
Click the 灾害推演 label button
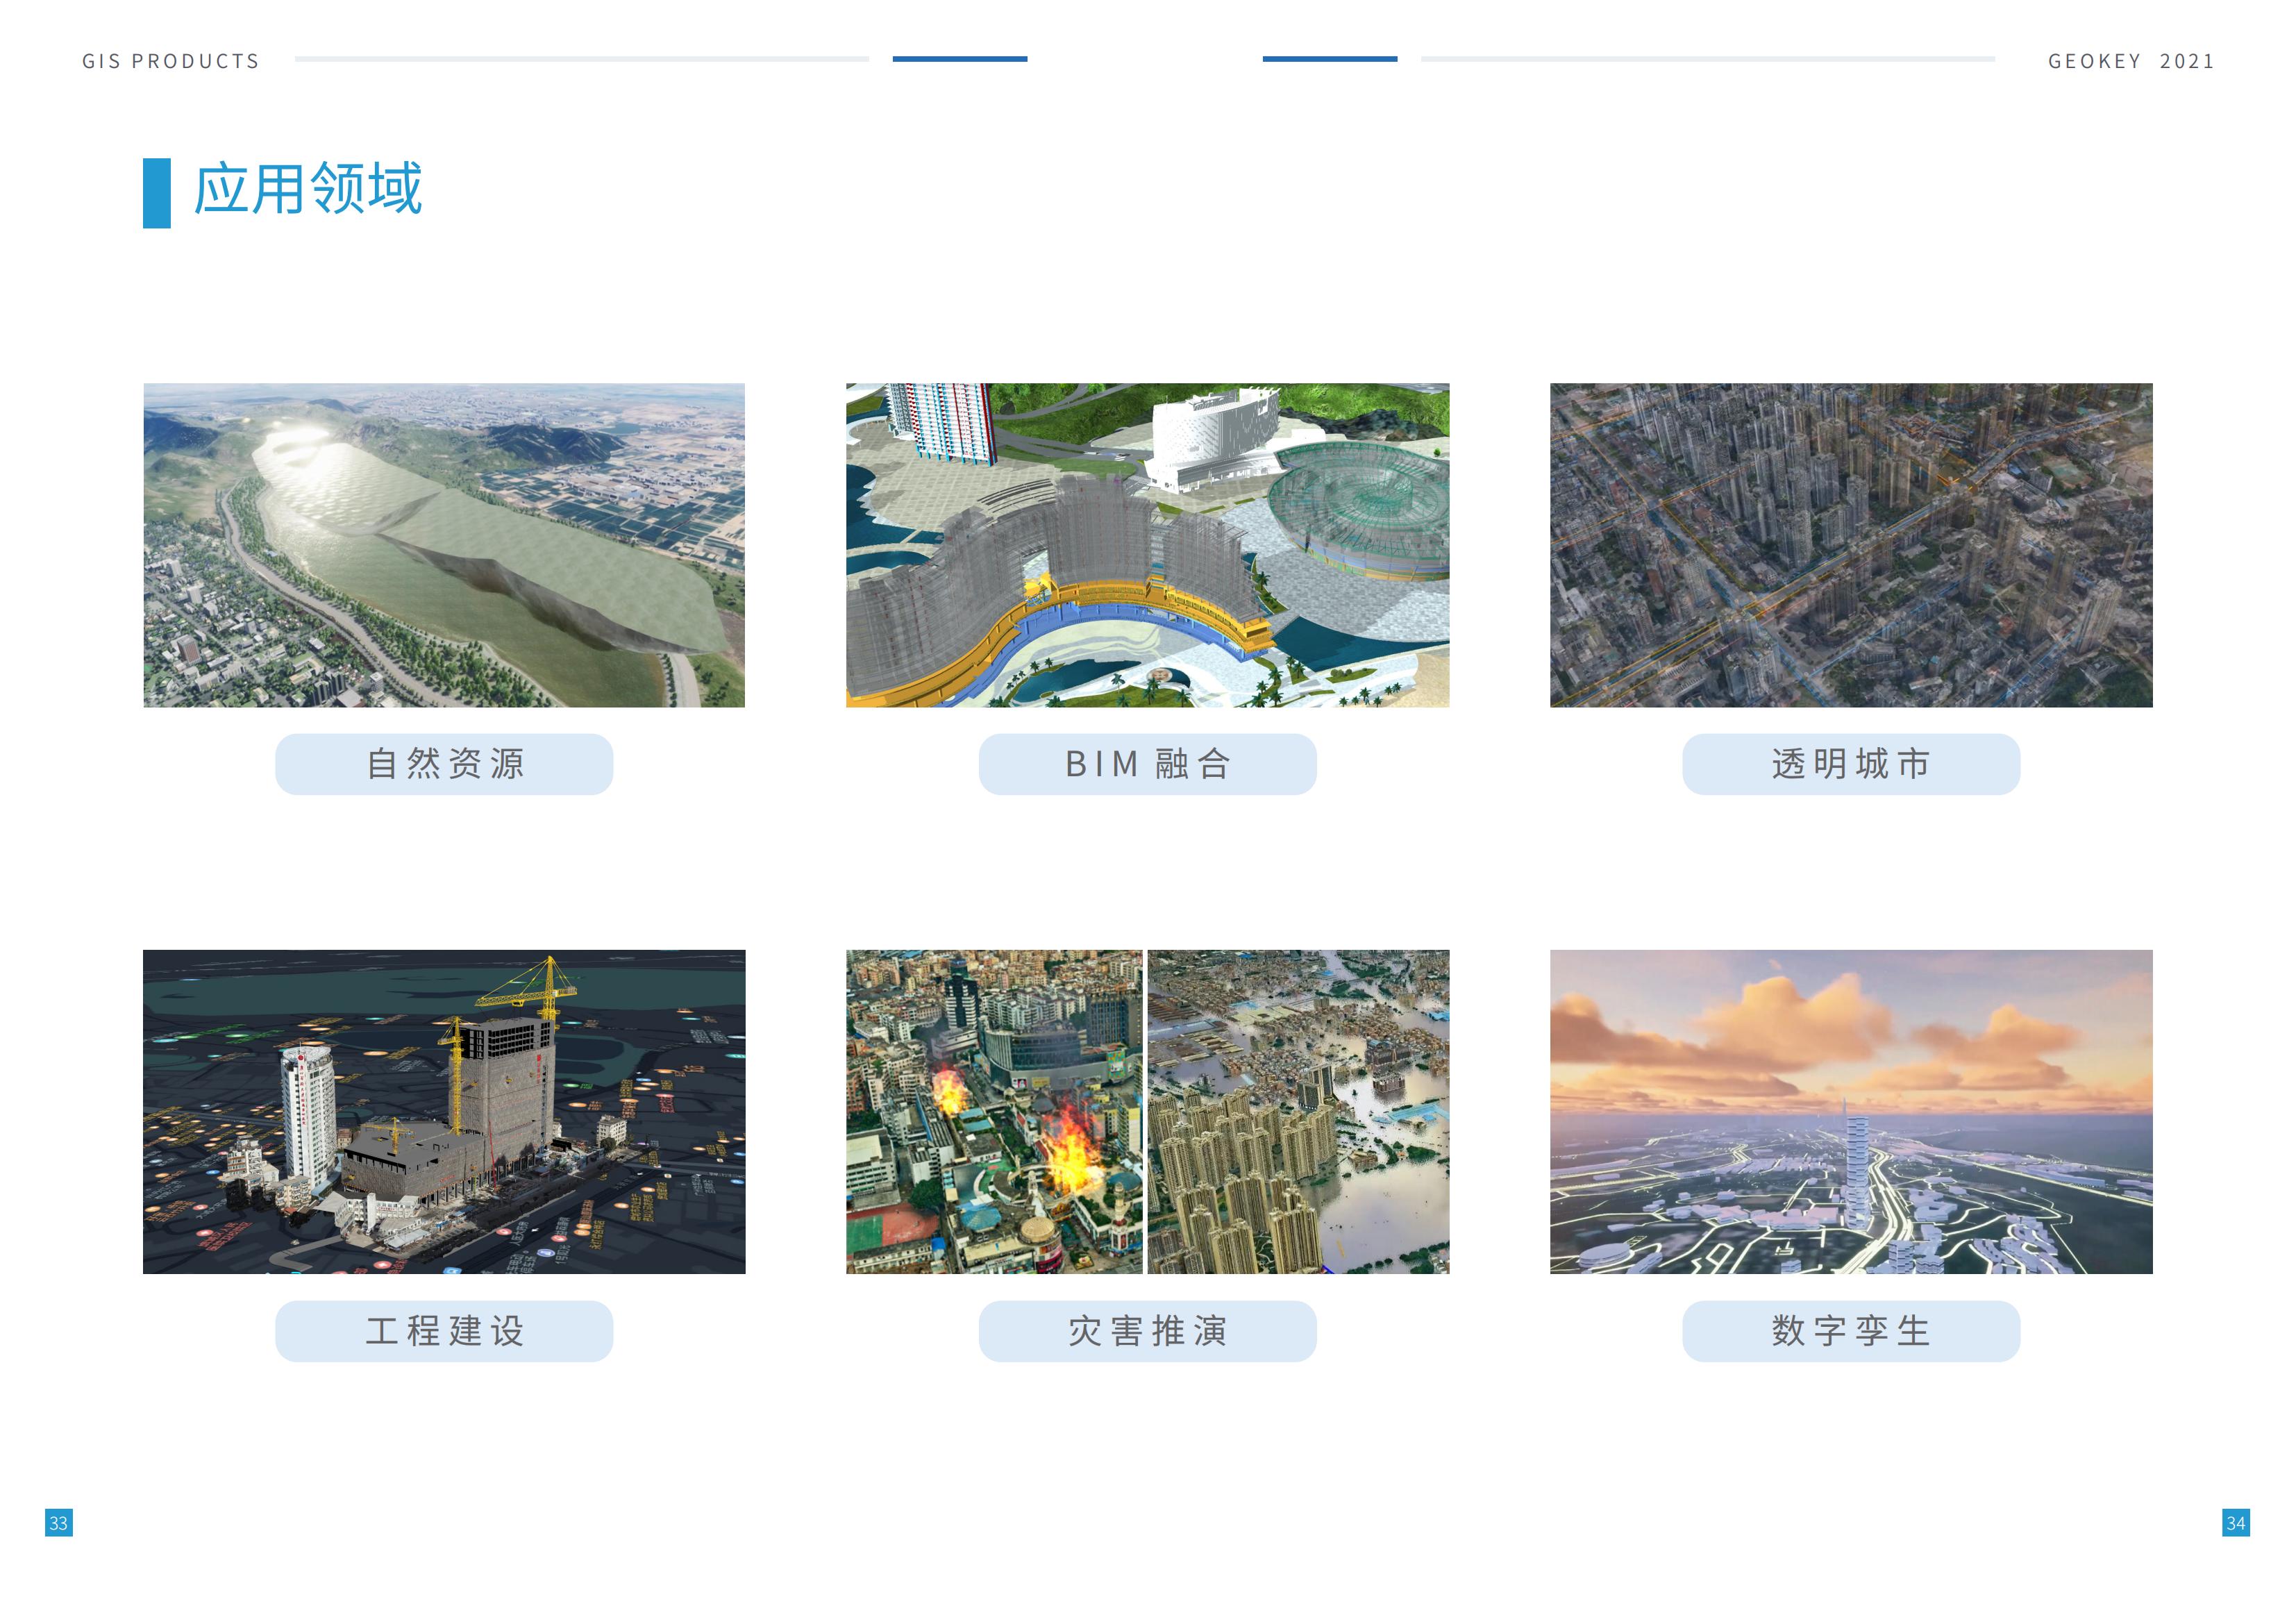(1147, 1331)
